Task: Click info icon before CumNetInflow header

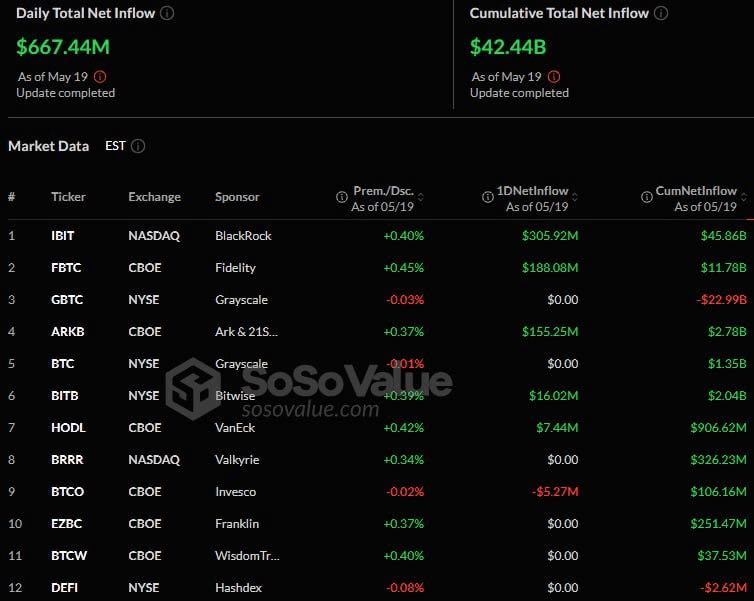Action: (647, 196)
